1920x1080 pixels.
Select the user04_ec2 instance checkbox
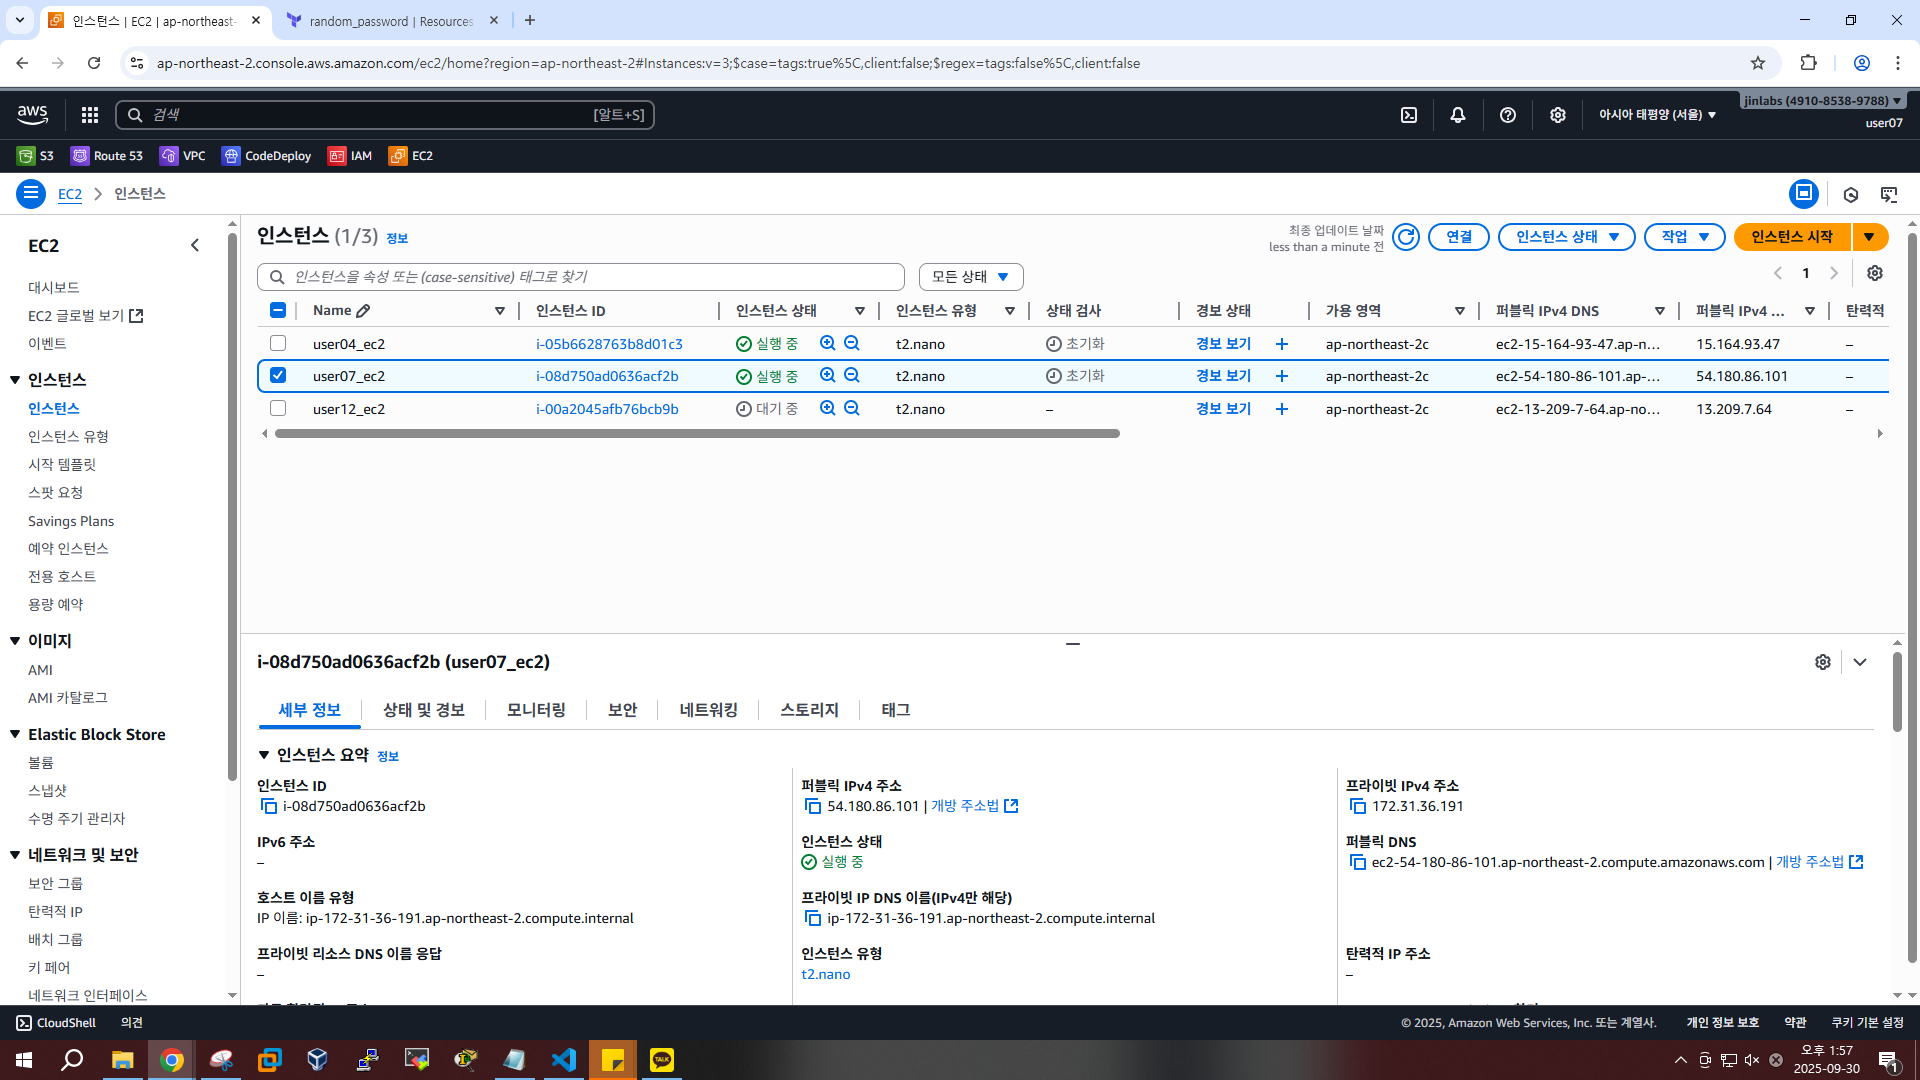click(x=278, y=343)
